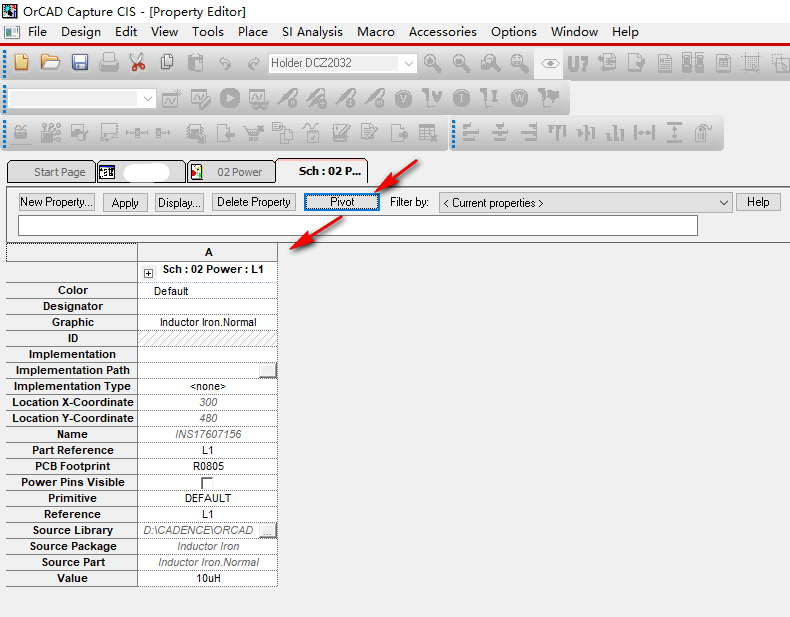The width and height of the screenshot is (790, 617).
Task: Open a file using the folder icon
Action: point(50,63)
